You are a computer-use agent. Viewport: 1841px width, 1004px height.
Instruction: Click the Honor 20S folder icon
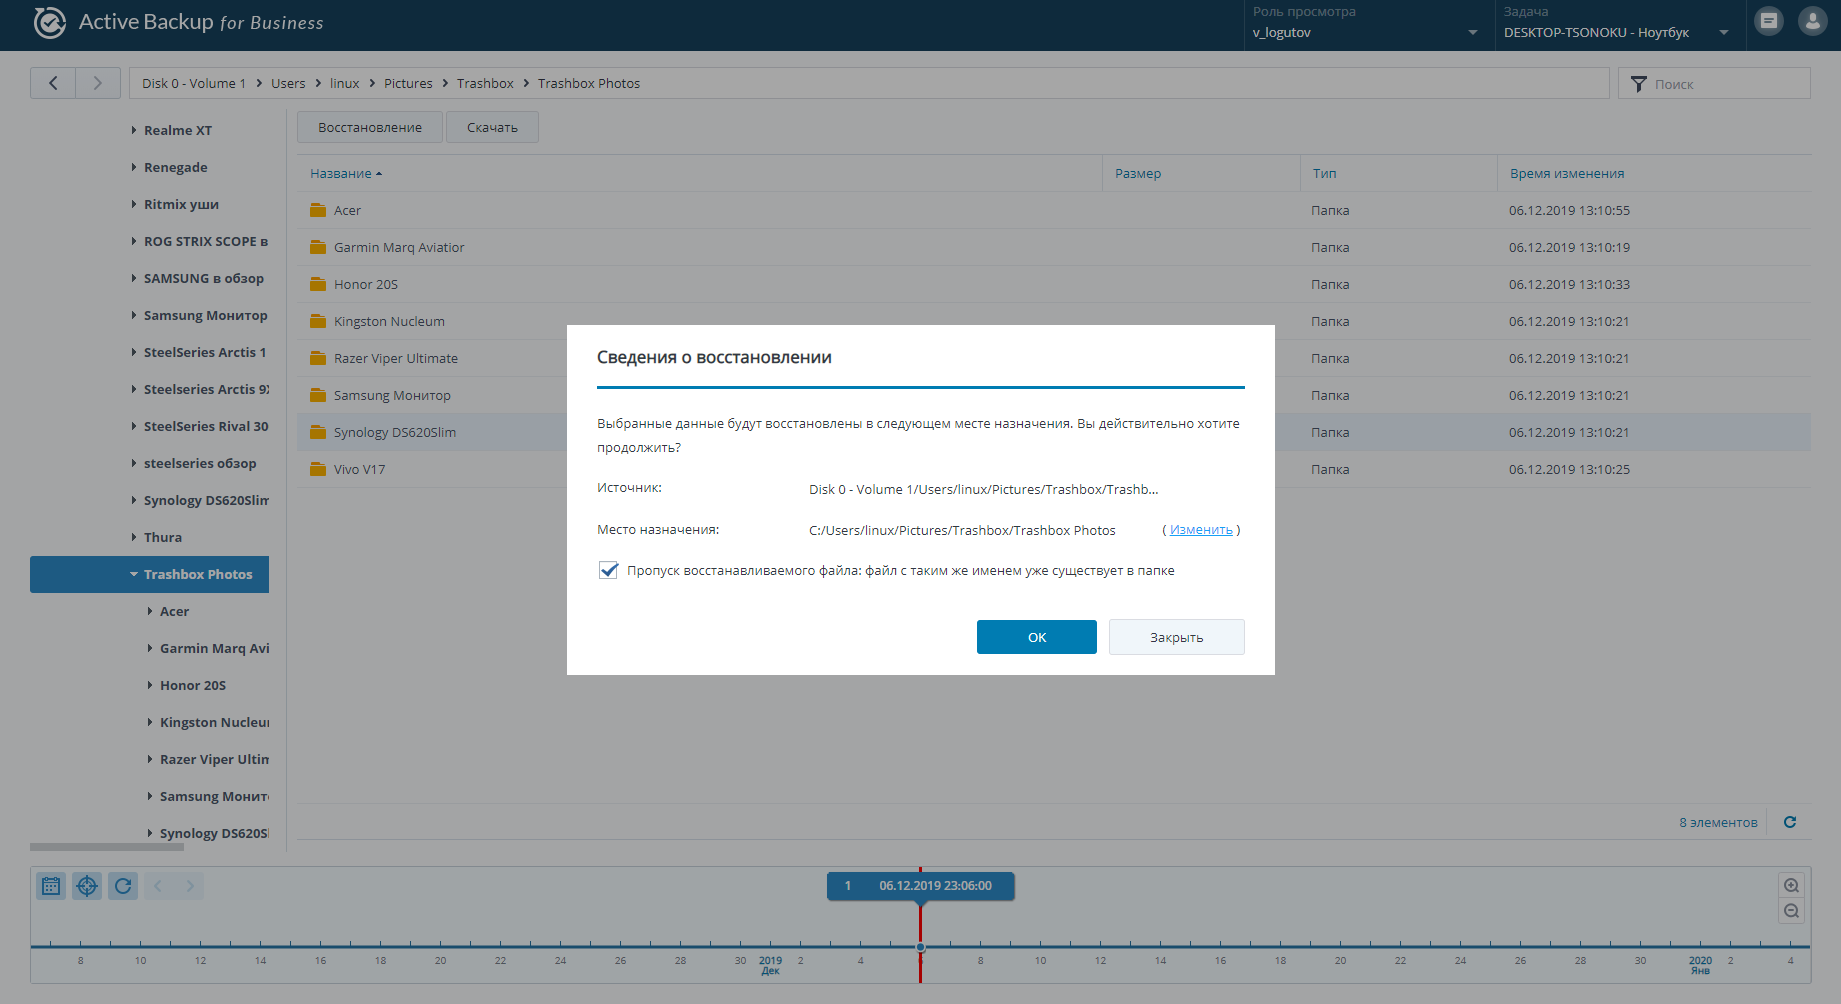(318, 284)
